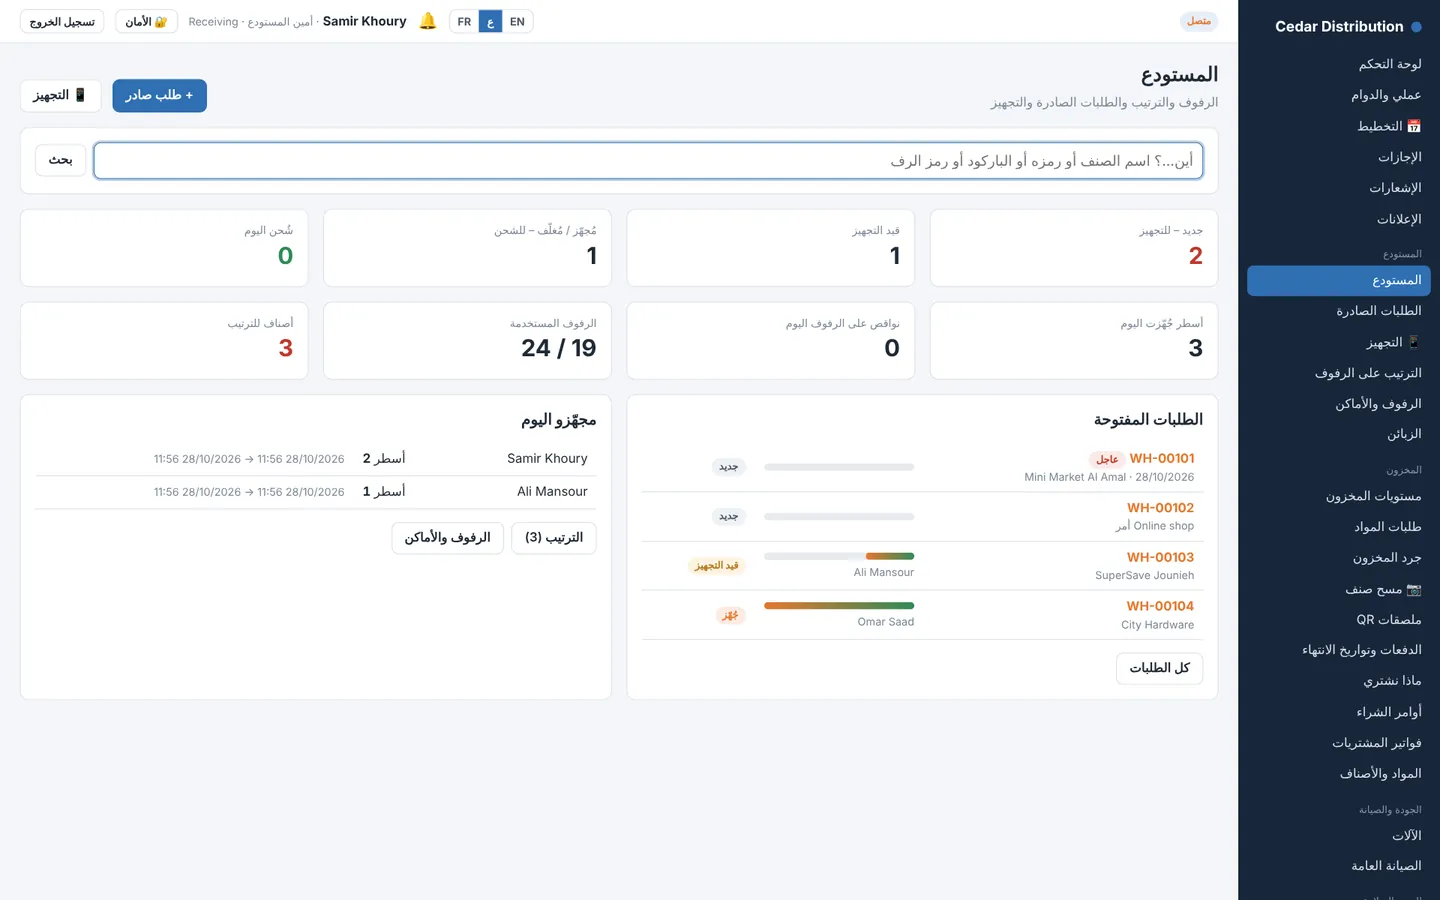Viewport: 1440px width, 900px height.
Task: Open ماذا نشتري in the sidebar
Action: (x=1339, y=681)
